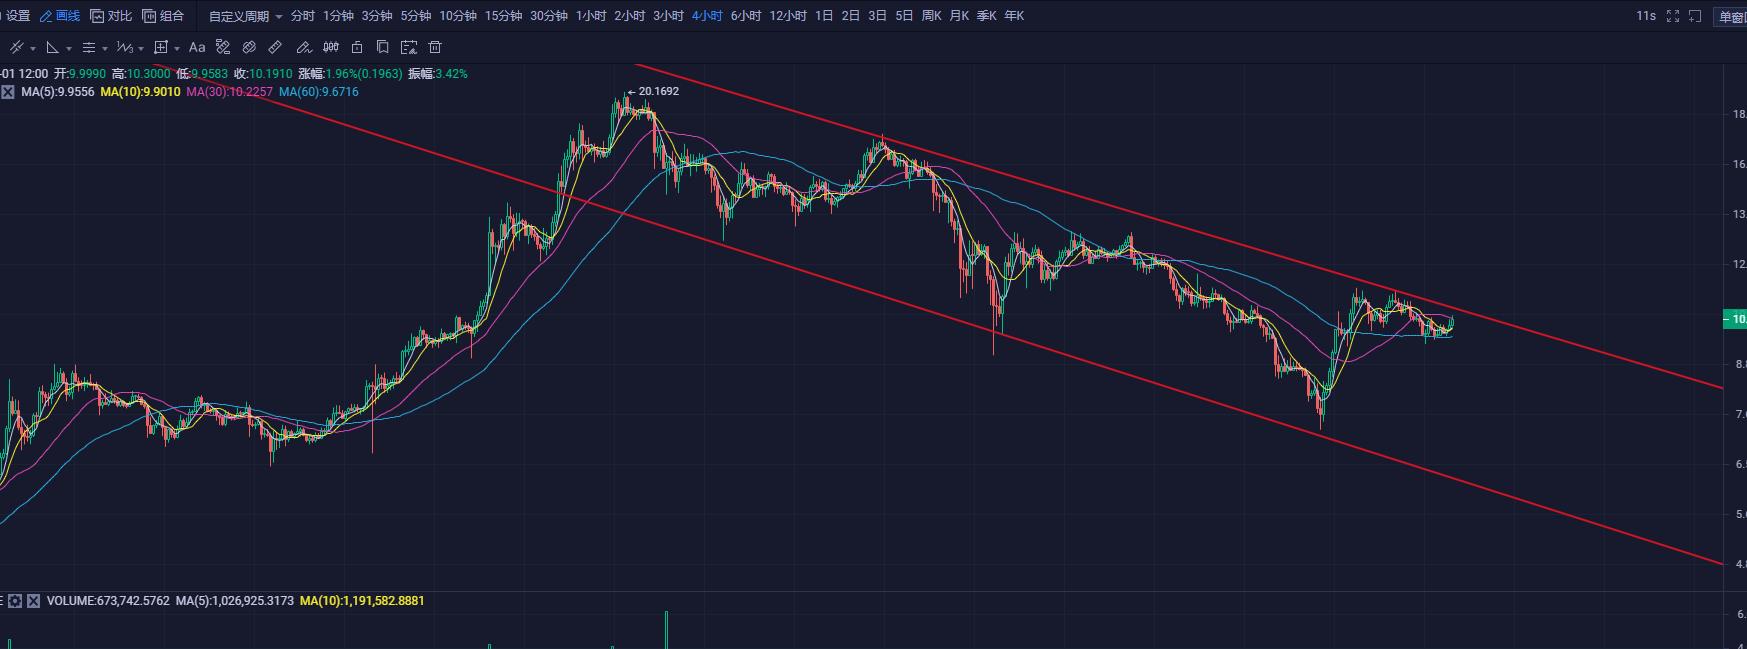Select the rectangle shape tool
Image resolution: width=1747 pixels, height=649 pixels.
click(161, 47)
